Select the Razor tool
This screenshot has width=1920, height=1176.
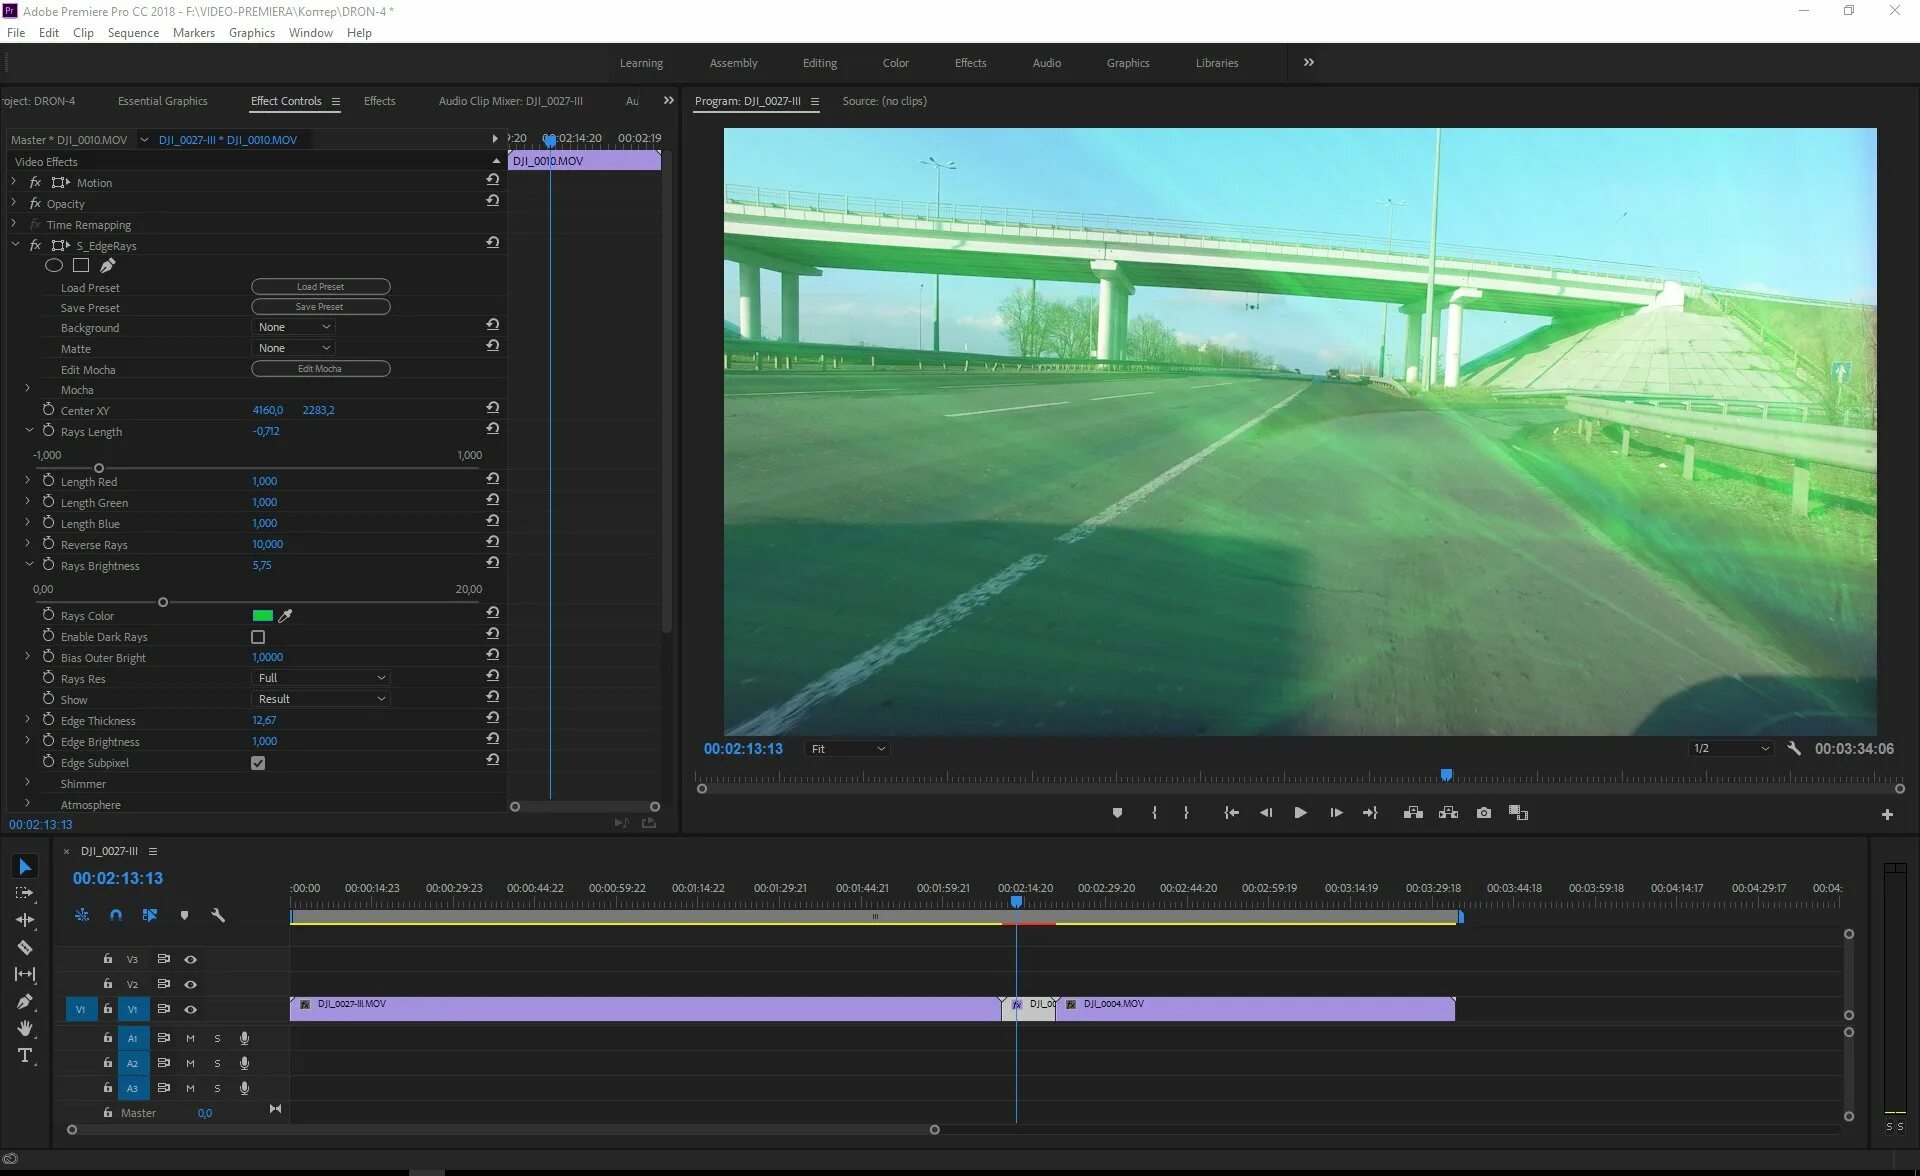click(x=25, y=947)
